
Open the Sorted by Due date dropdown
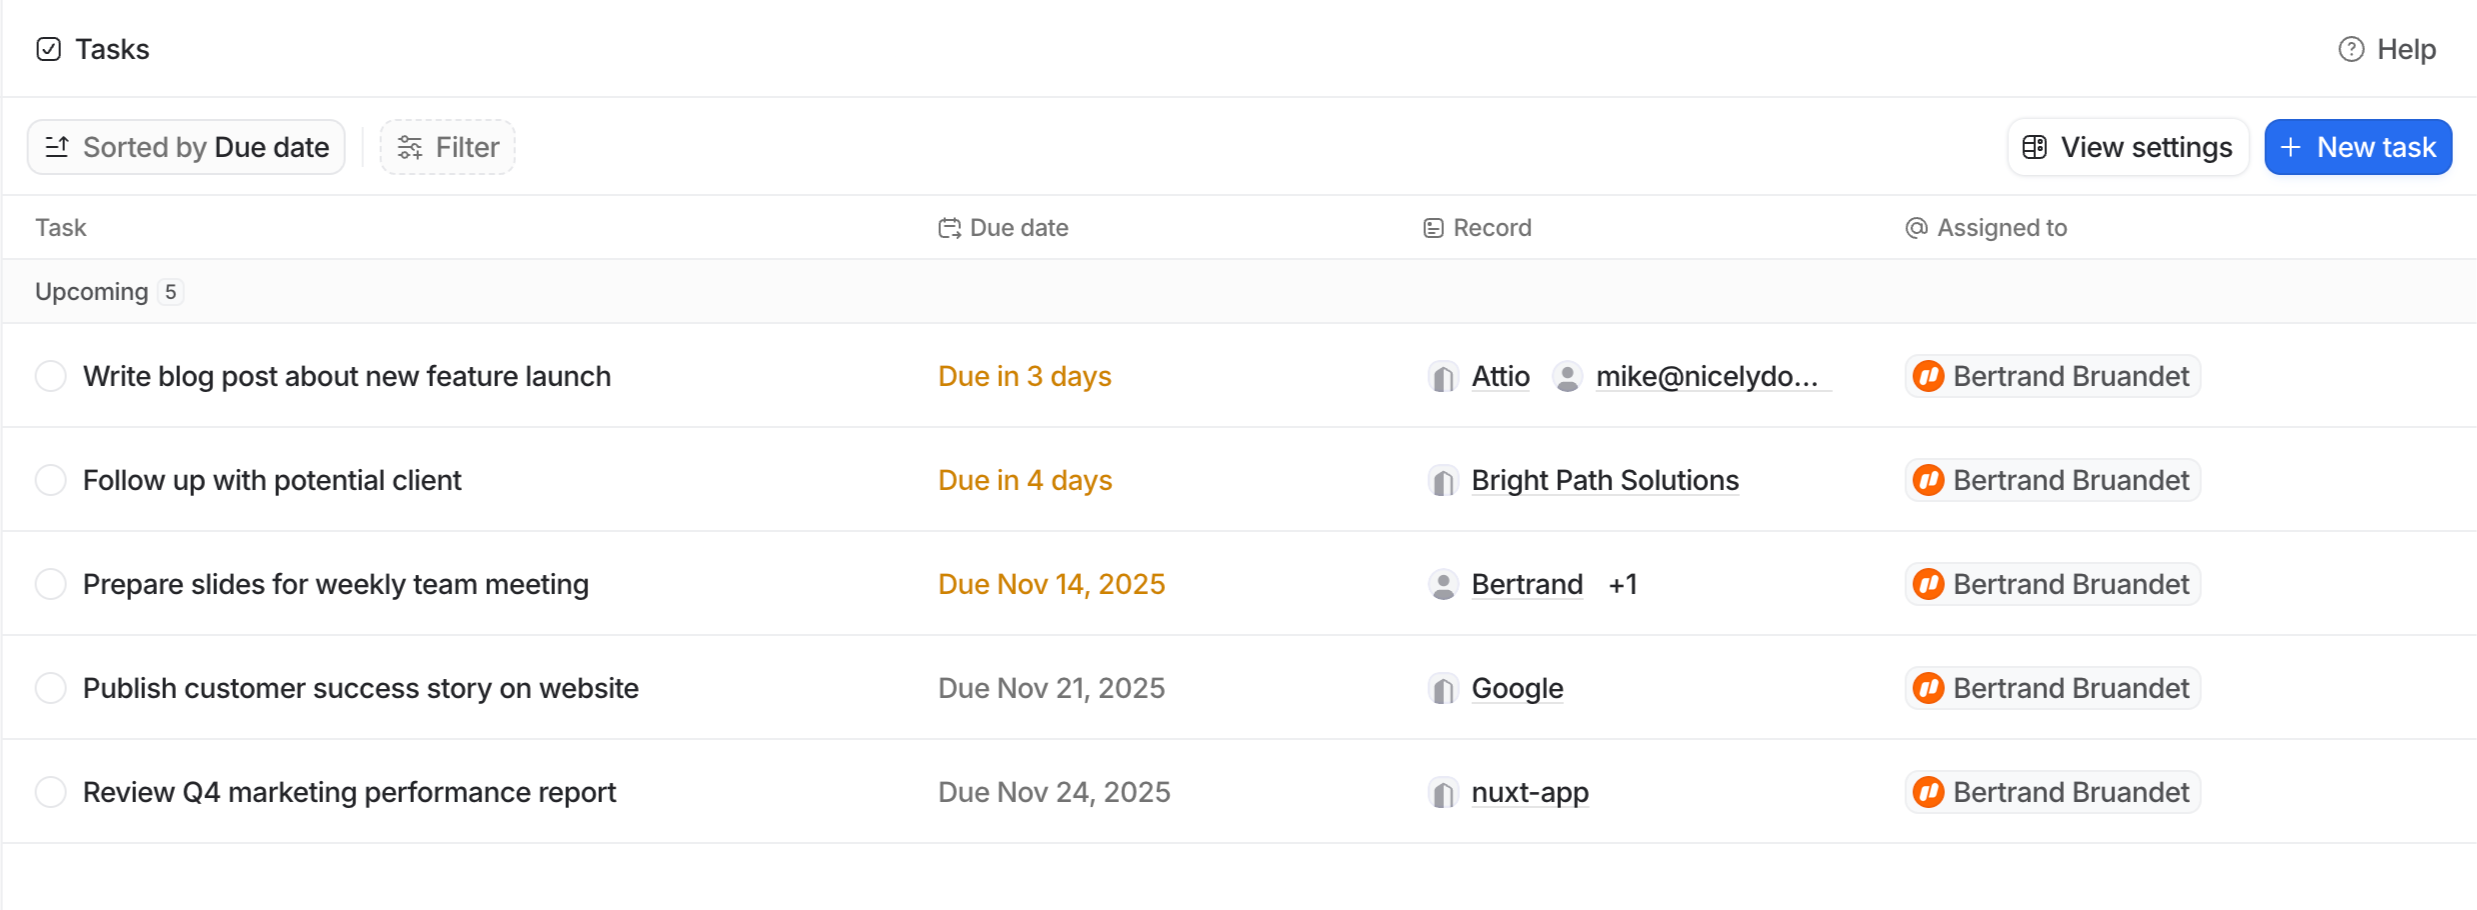186,148
